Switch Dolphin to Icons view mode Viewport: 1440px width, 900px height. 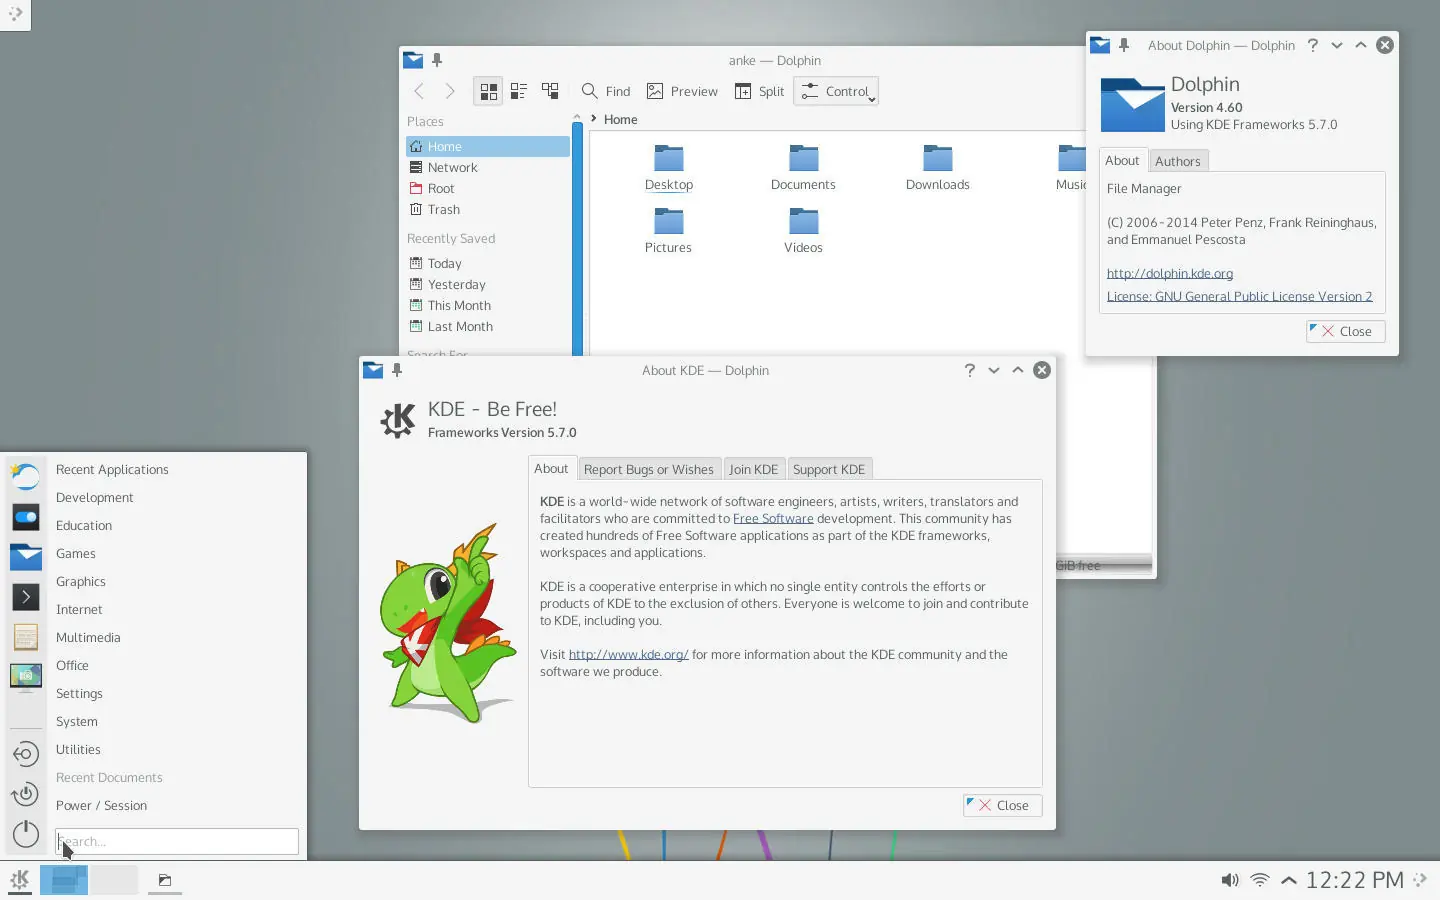coord(488,91)
